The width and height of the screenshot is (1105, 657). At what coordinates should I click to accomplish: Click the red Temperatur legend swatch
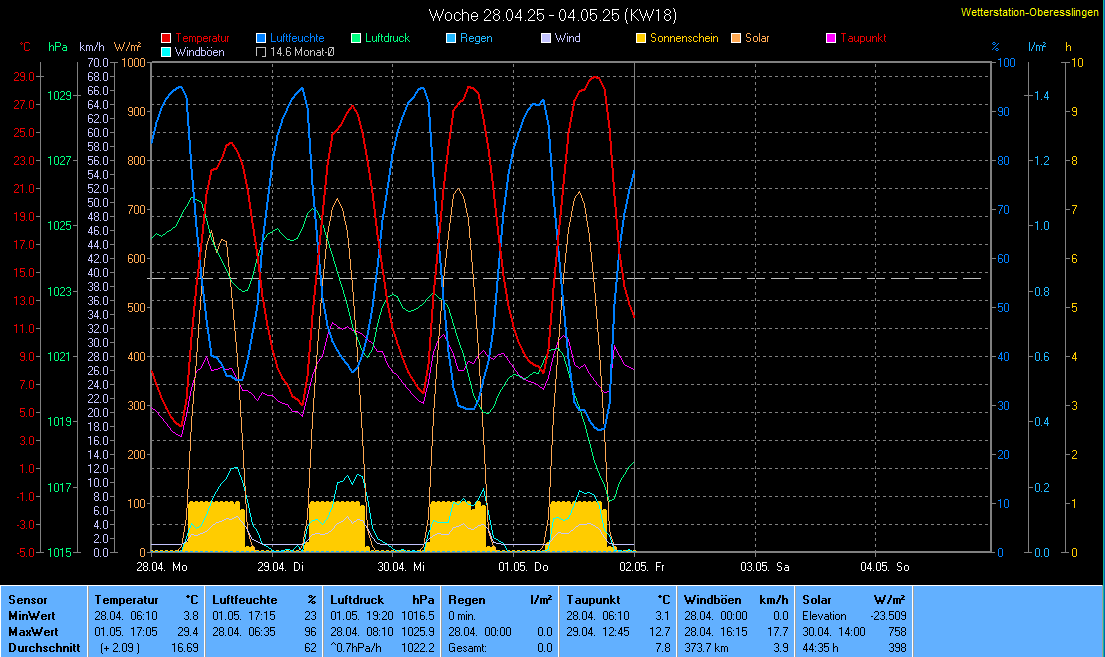pyautogui.click(x=166, y=38)
